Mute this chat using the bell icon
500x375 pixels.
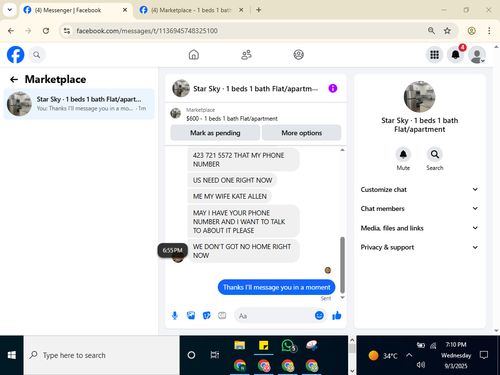(403, 154)
